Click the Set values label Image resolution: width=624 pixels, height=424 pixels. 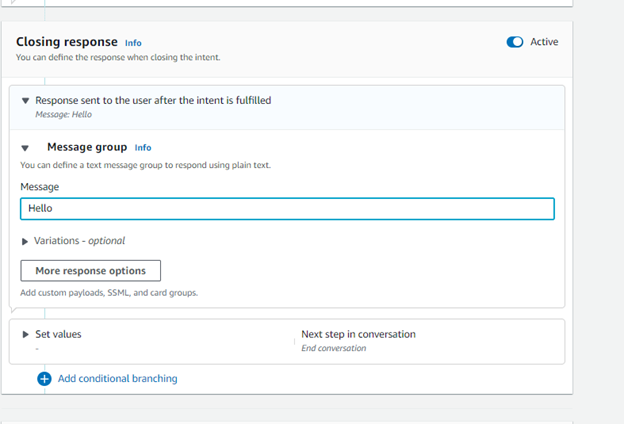pos(58,334)
